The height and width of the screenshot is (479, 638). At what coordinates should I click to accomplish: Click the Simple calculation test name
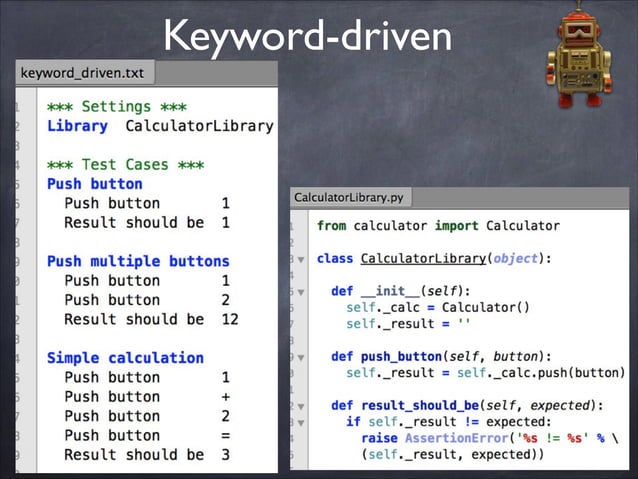click(125, 358)
